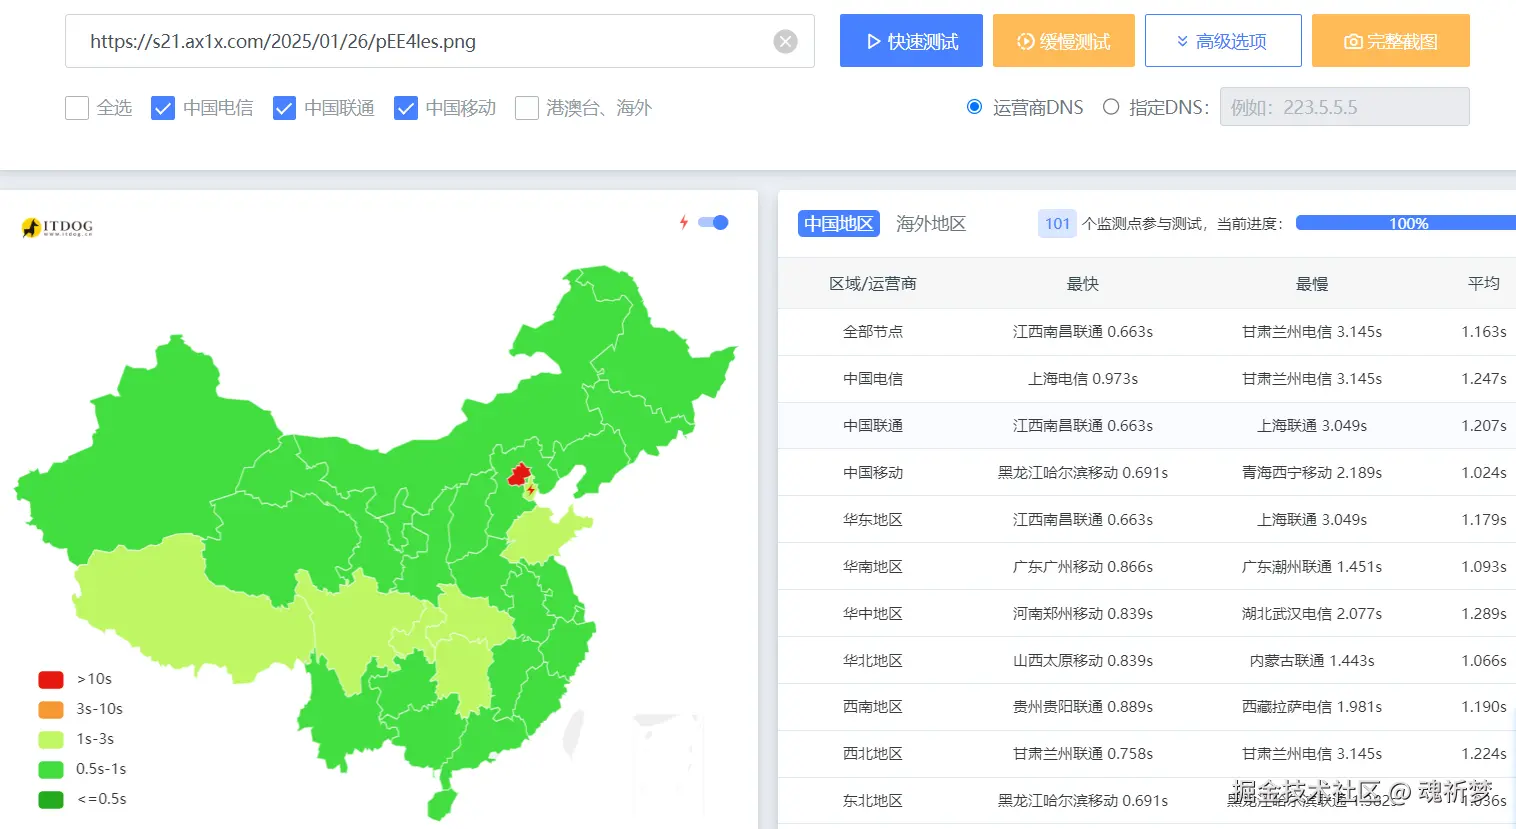Viewport: 1516px width, 829px height.
Task: Select the 运营商DNS radio option
Action: tap(974, 107)
